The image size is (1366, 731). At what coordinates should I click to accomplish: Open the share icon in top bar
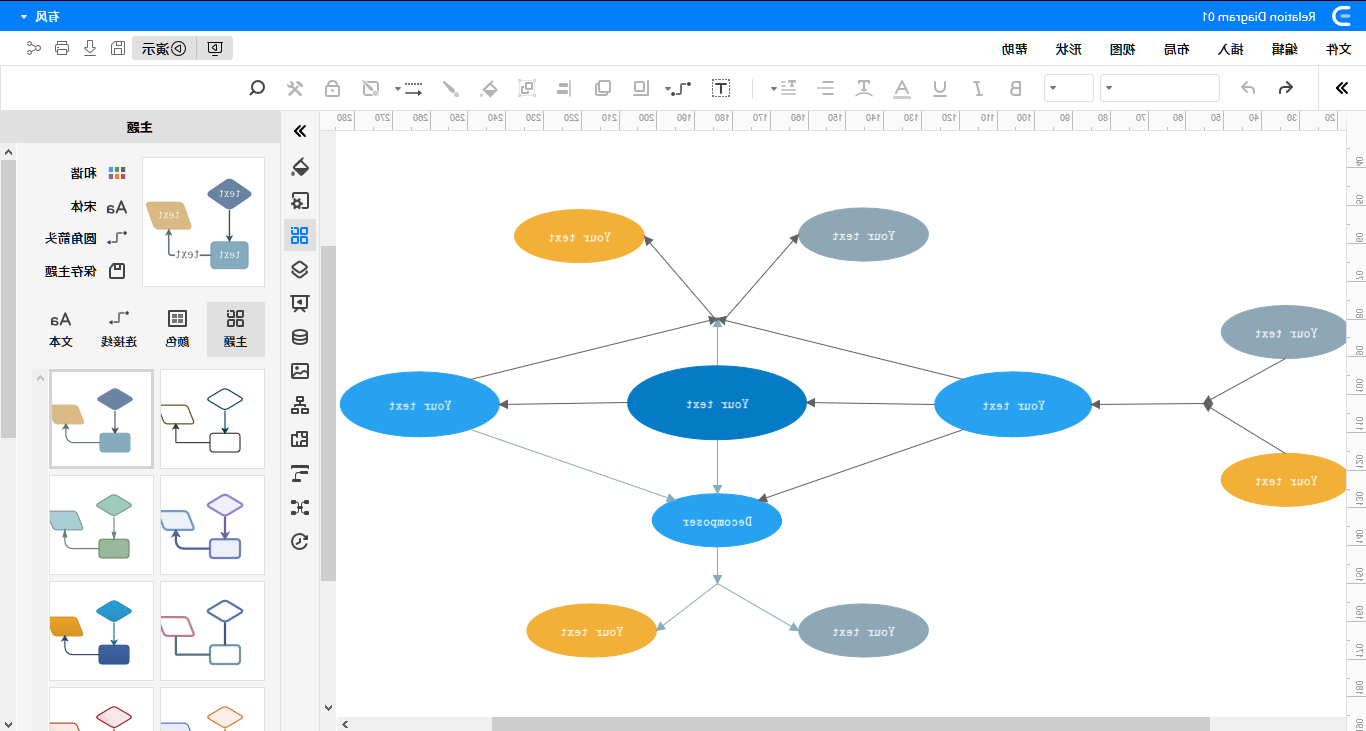tap(34, 48)
